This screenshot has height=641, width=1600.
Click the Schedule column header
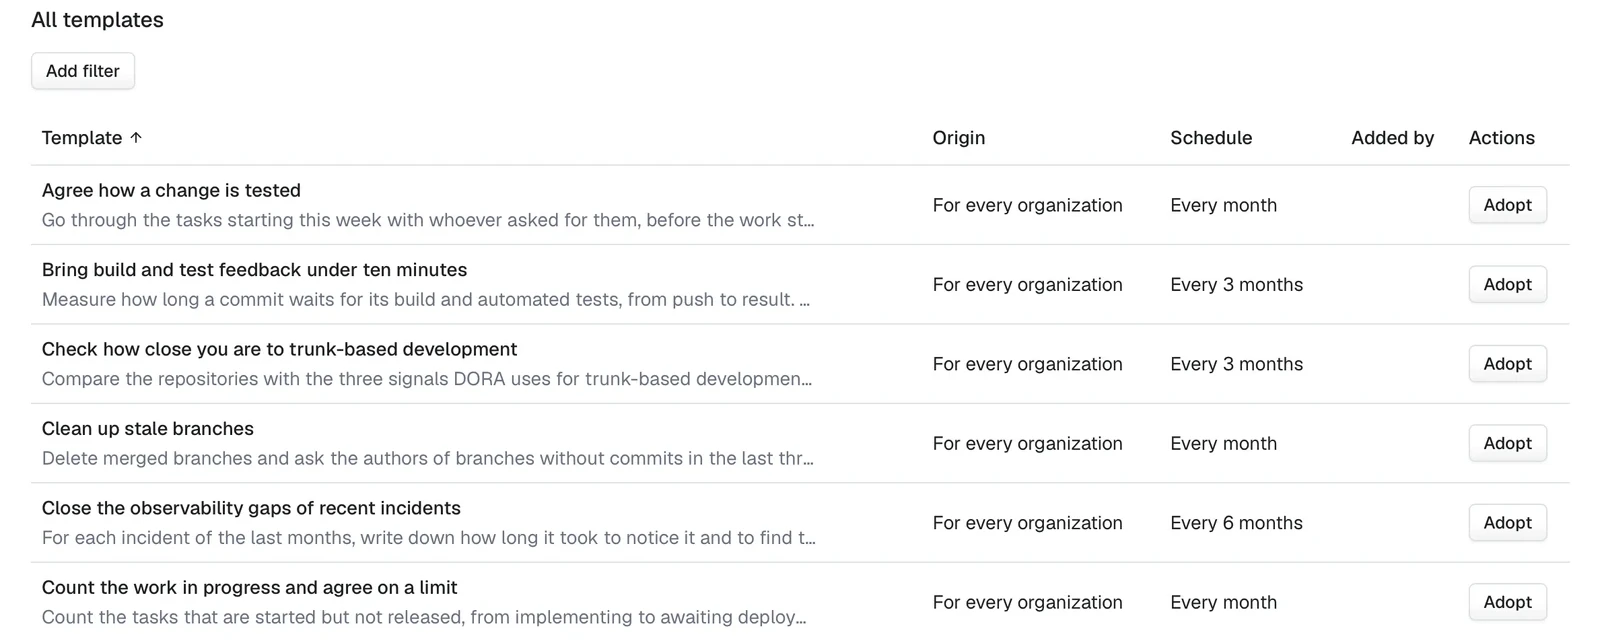click(1211, 138)
